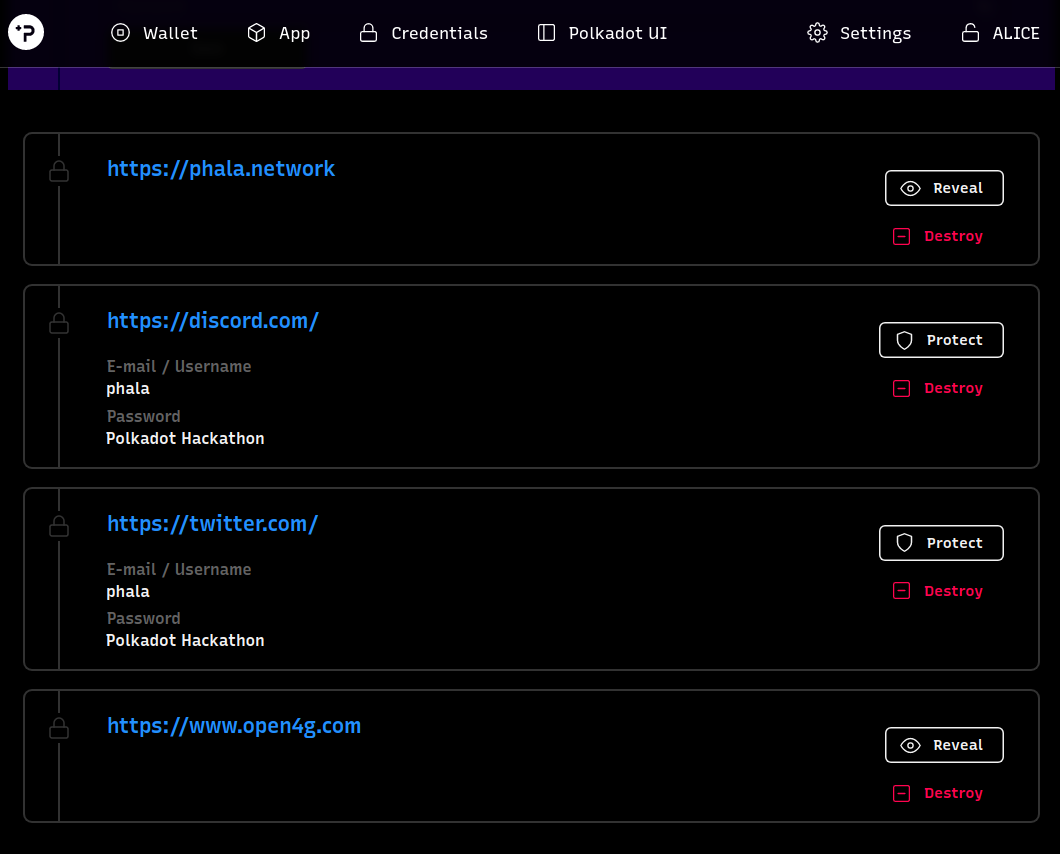Image resolution: width=1060 pixels, height=854 pixels.
Task: Click the lock icon beside discord.com
Action: 59,324
